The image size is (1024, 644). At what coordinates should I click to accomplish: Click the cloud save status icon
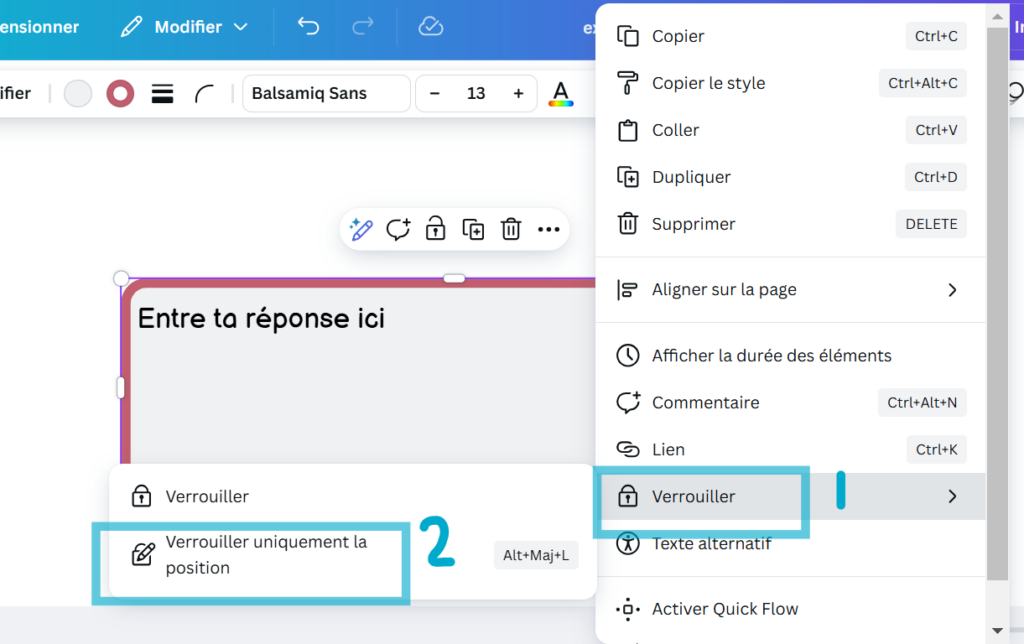click(430, 26)
